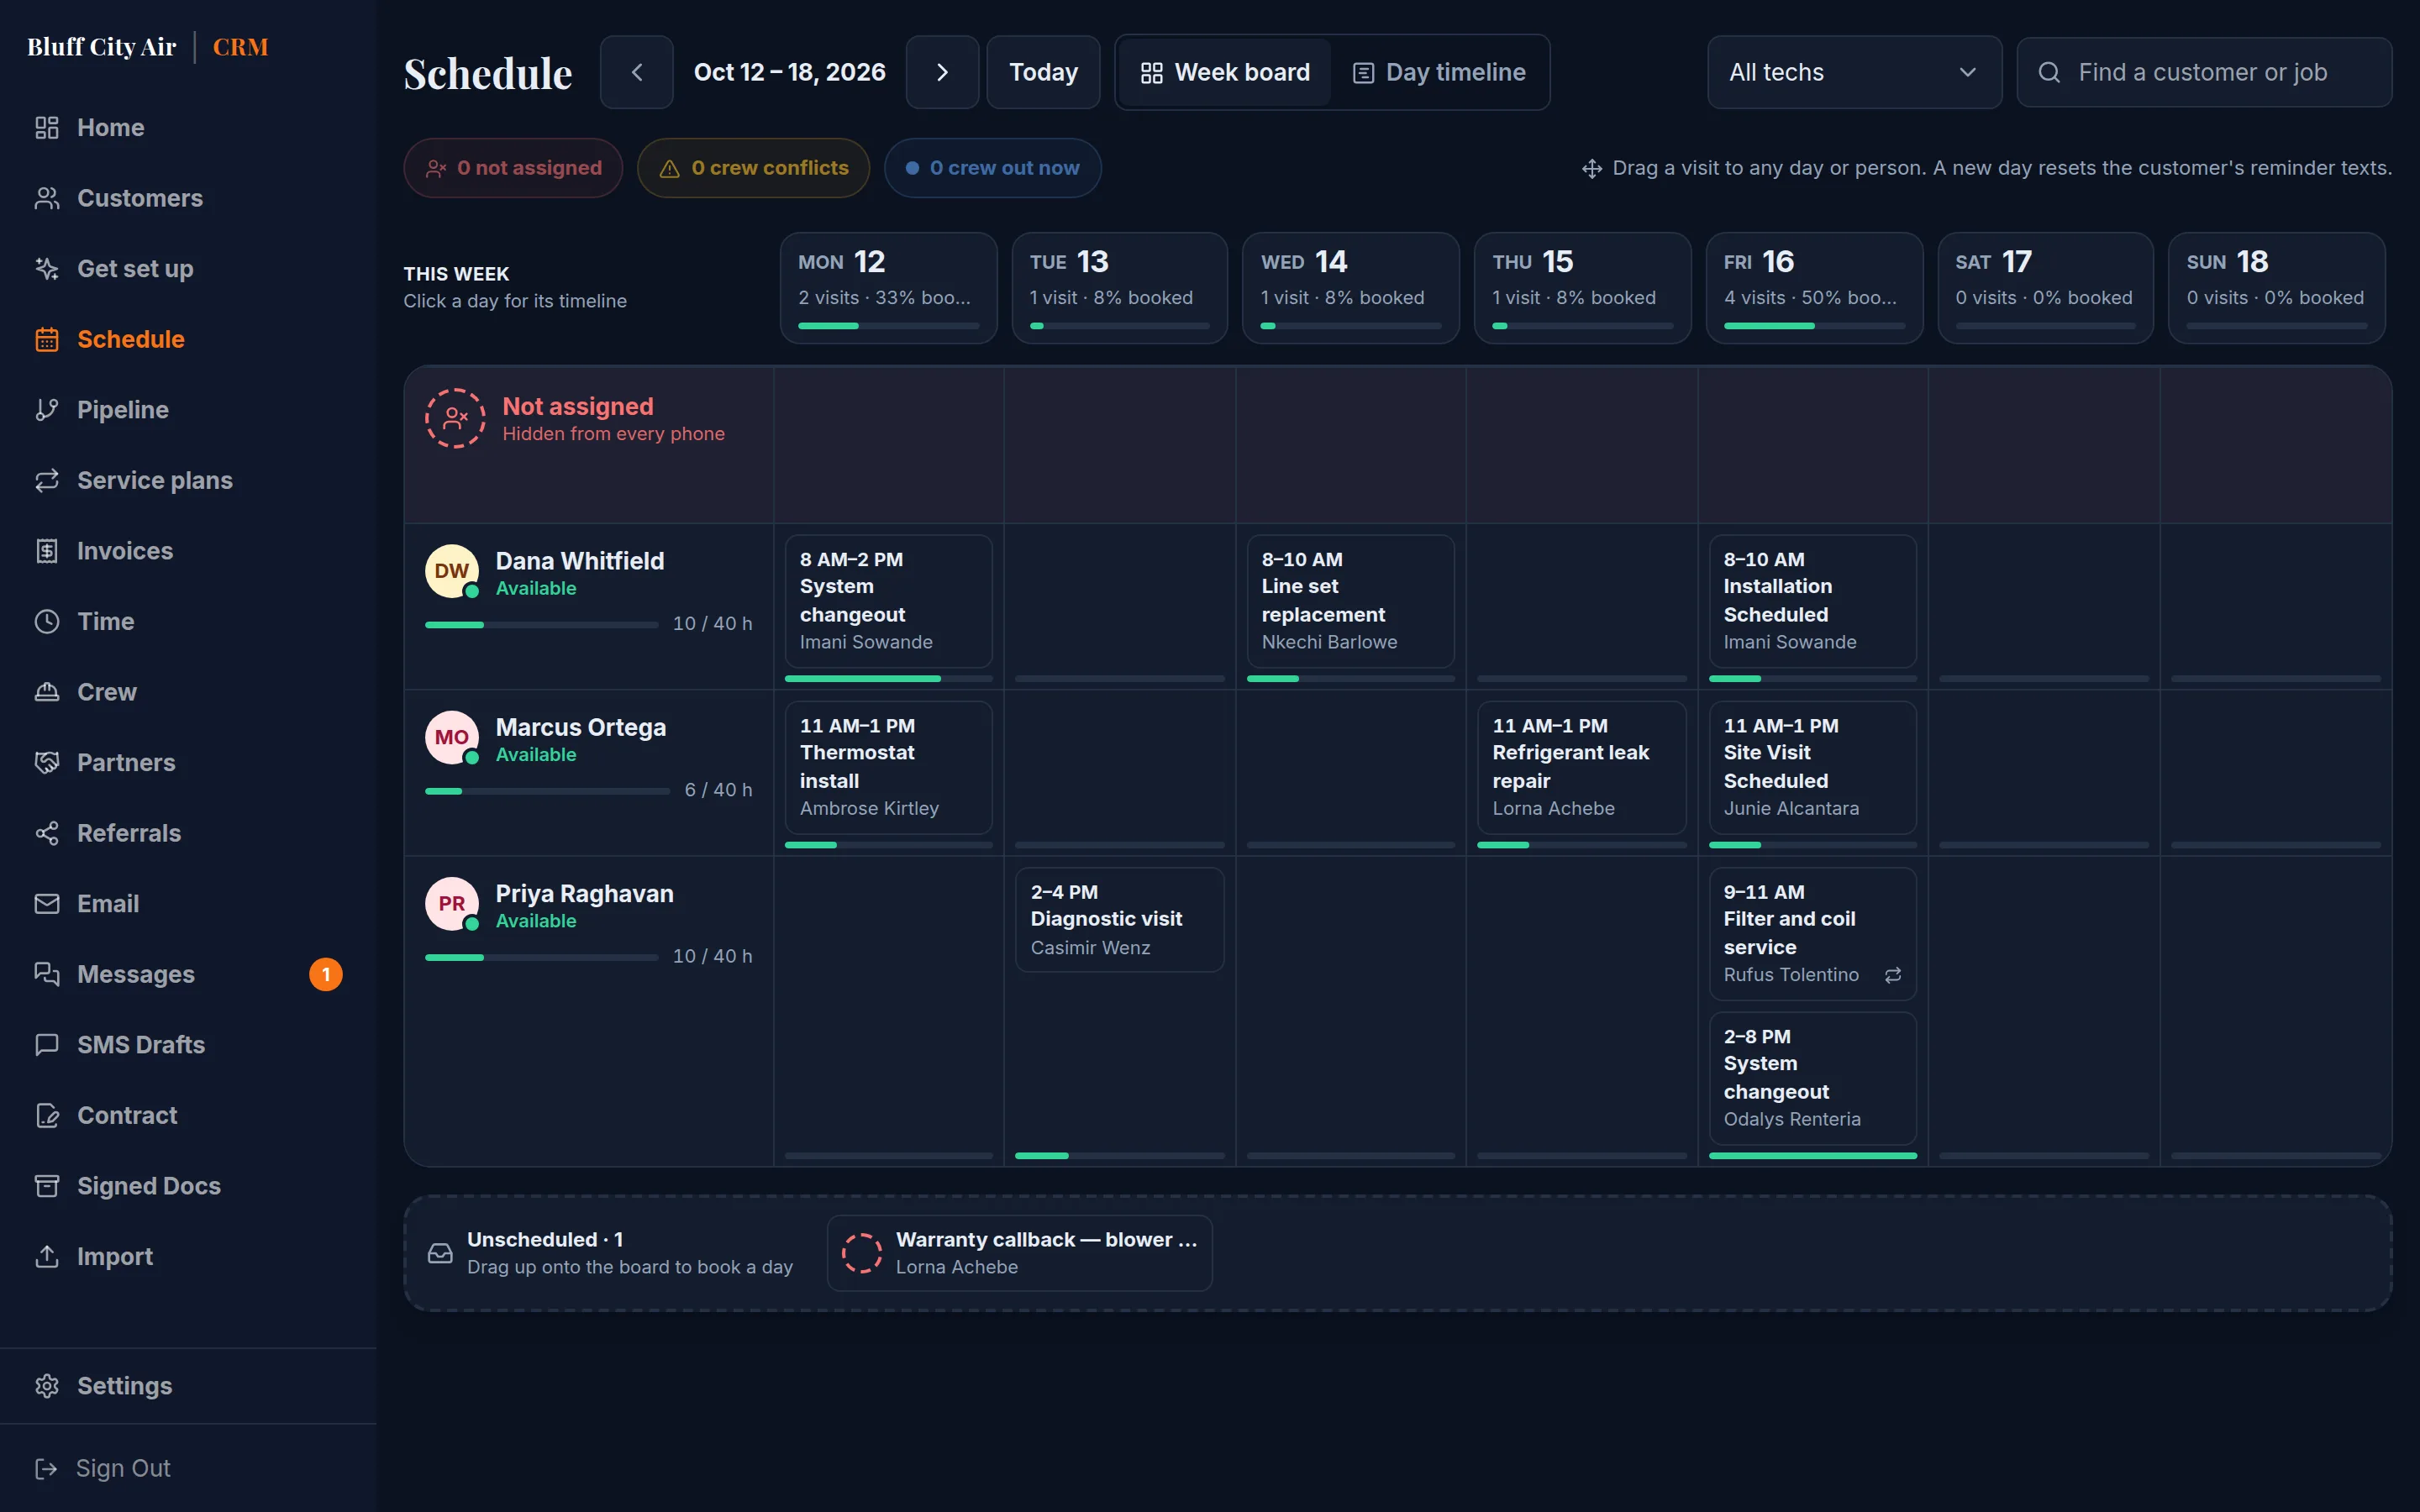This screenshot has height=1512, width=2420.
Task: Open the Pipeline branch icon
Action: tap(47, 410)
